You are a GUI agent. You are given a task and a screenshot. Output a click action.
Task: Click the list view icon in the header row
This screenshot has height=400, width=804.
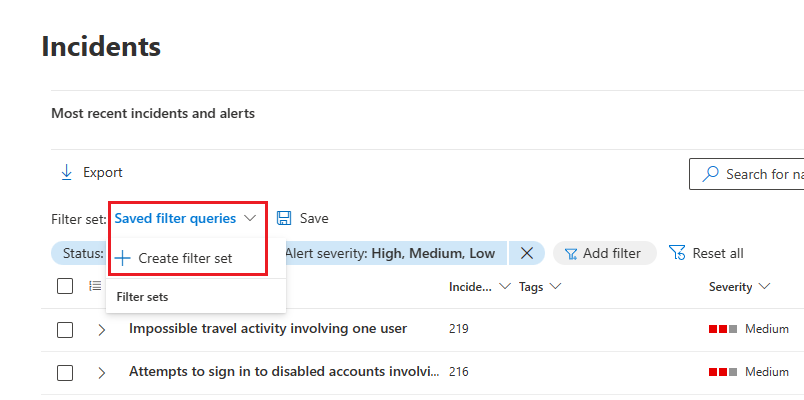95,286
